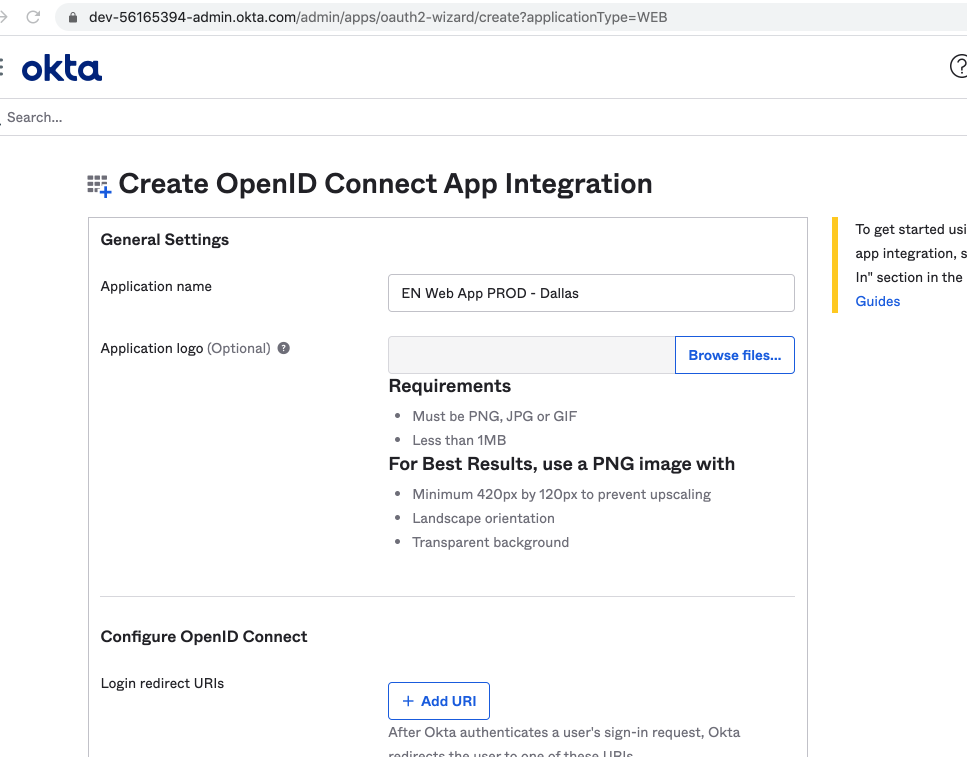Click the empty logo file path field
967x757 pixels.
tap(531, 355)
